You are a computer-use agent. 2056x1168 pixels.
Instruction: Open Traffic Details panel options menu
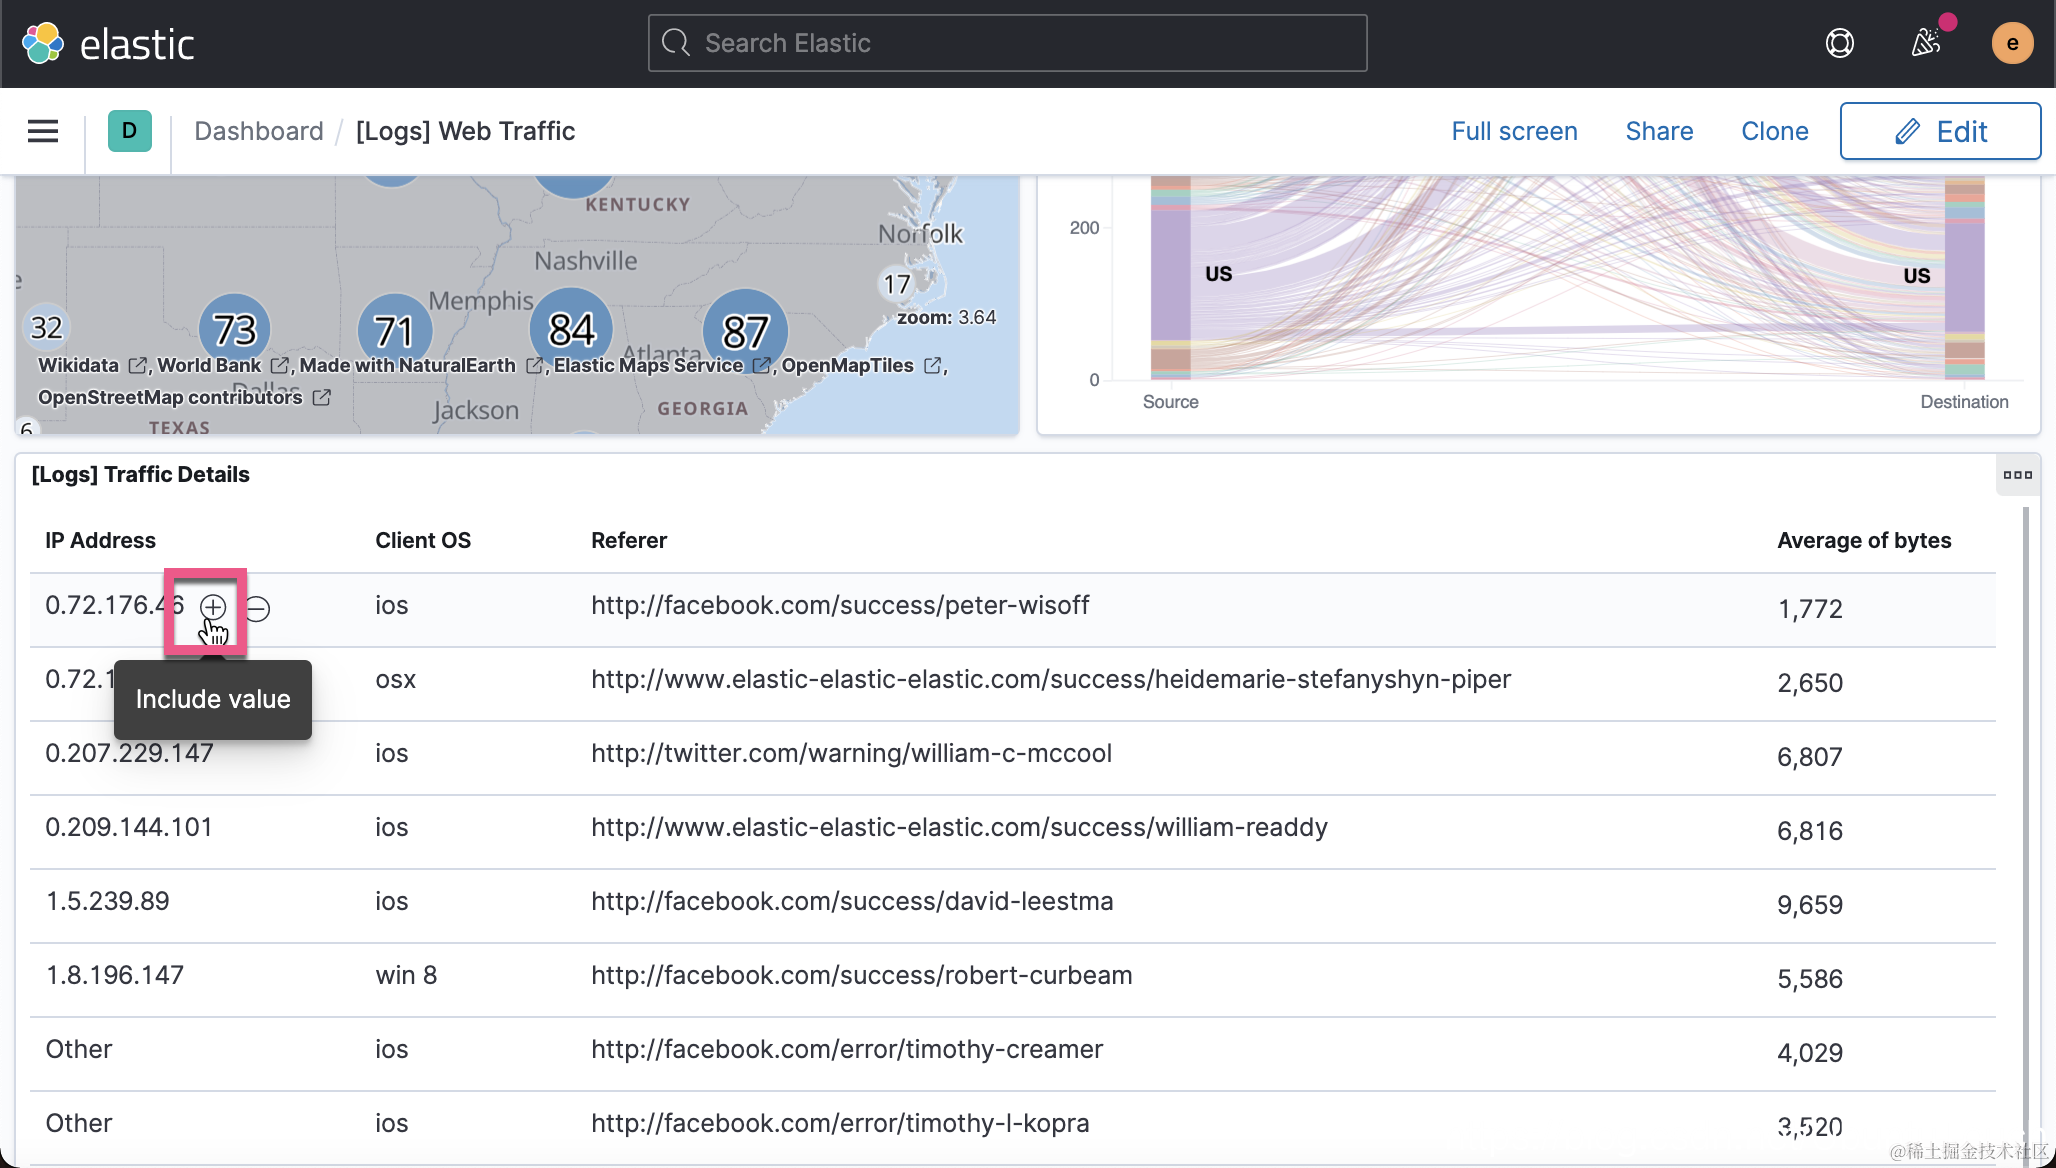[x=2017, y=475]
